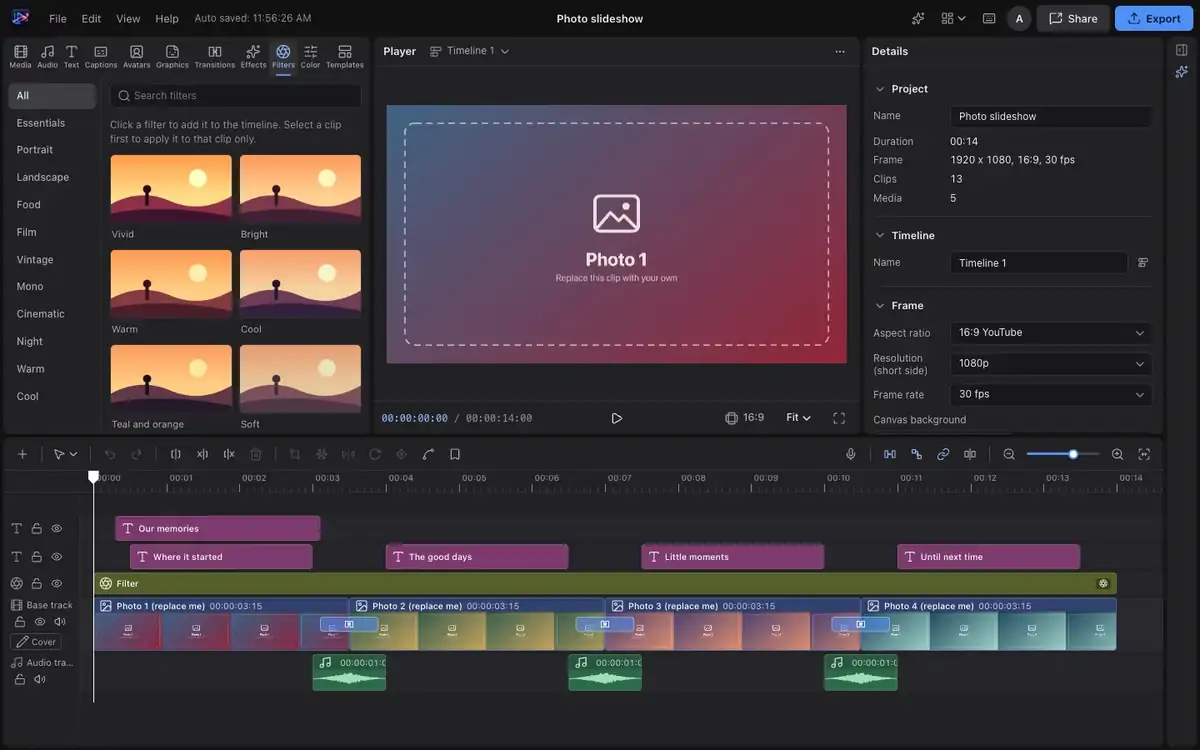Zoom in on the timeline

pyautogui.click(x=1118, y=454)
